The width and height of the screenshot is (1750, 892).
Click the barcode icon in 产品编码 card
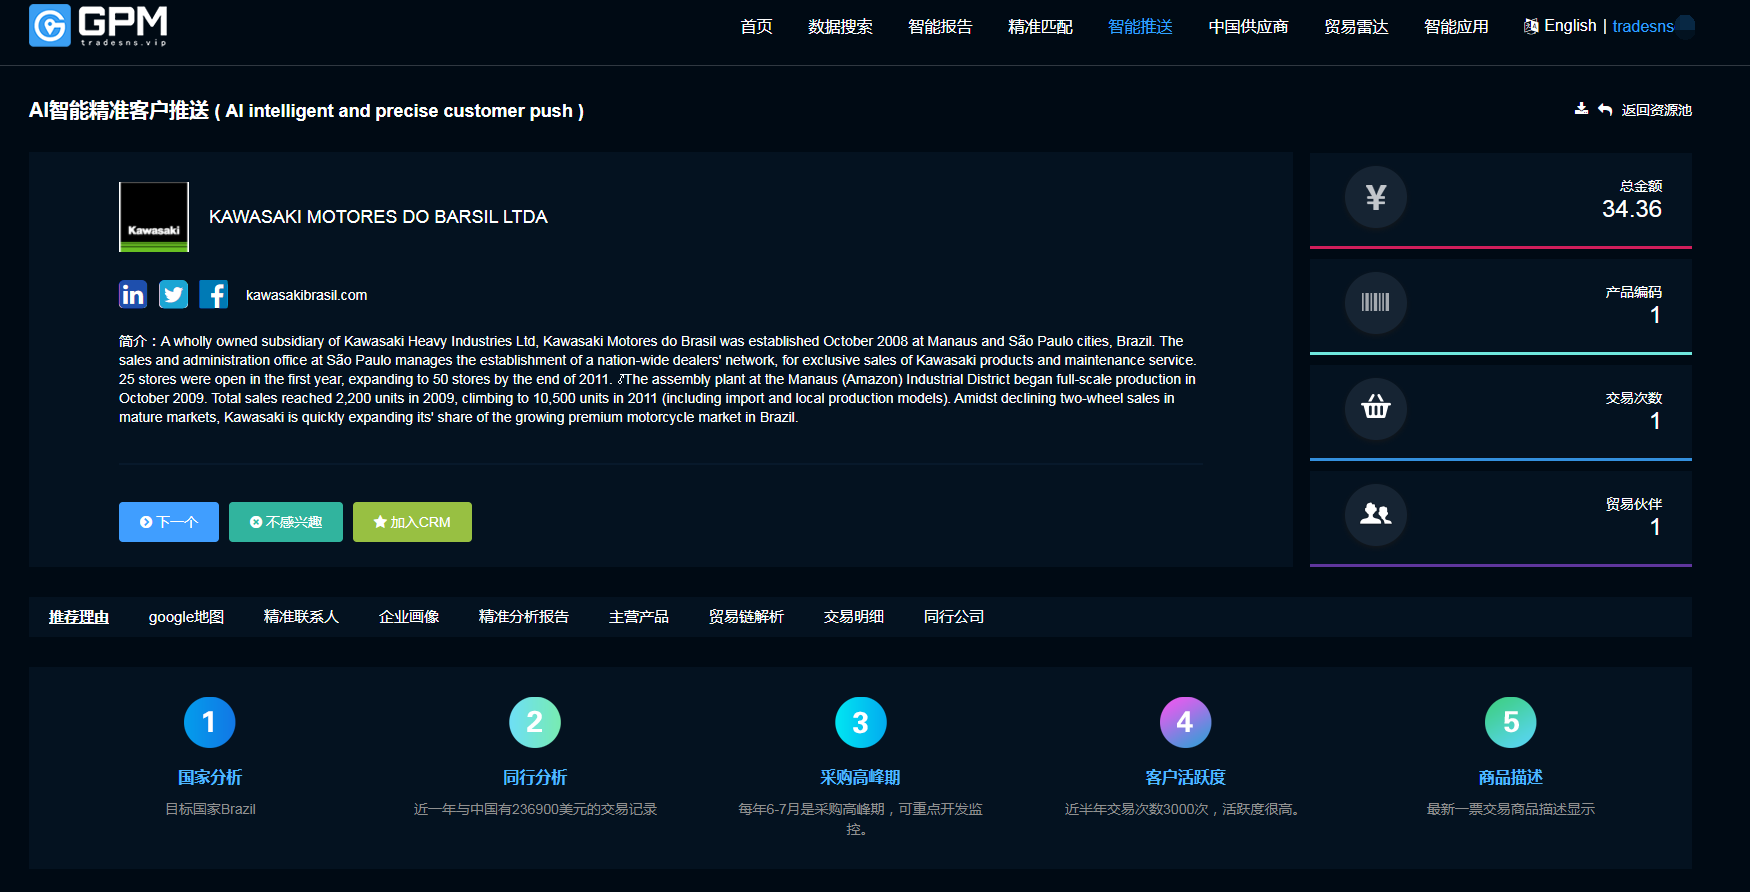1376,302
